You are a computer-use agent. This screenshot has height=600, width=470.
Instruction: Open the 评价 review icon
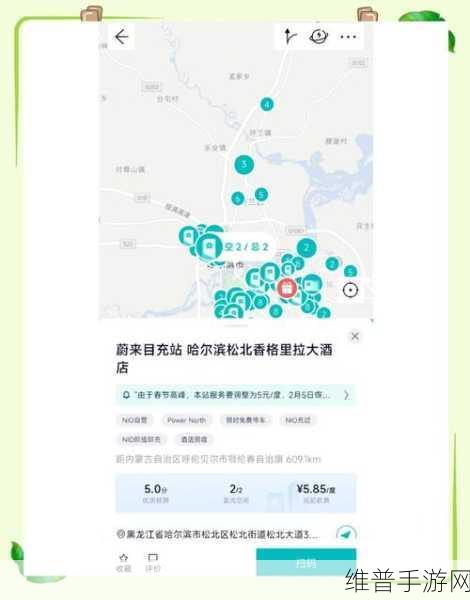tap(153, 562)
